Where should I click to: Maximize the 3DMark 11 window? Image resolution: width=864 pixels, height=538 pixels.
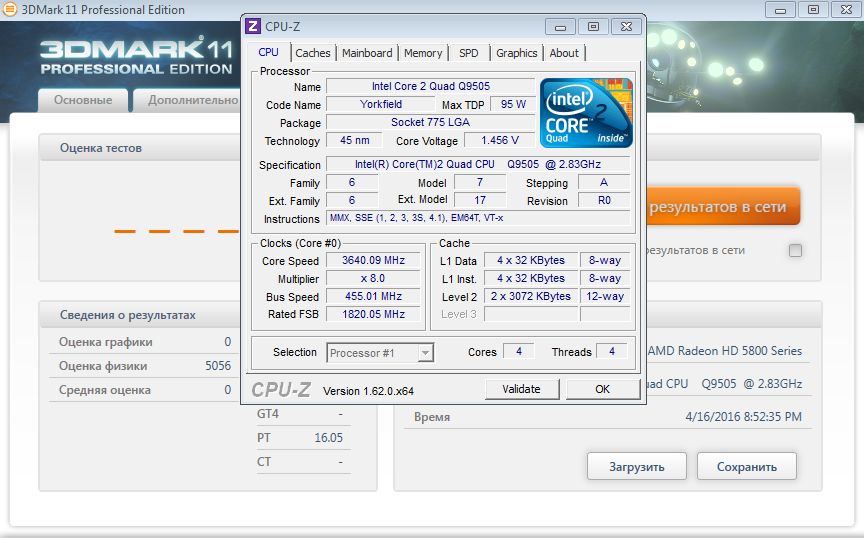(813, 9)
